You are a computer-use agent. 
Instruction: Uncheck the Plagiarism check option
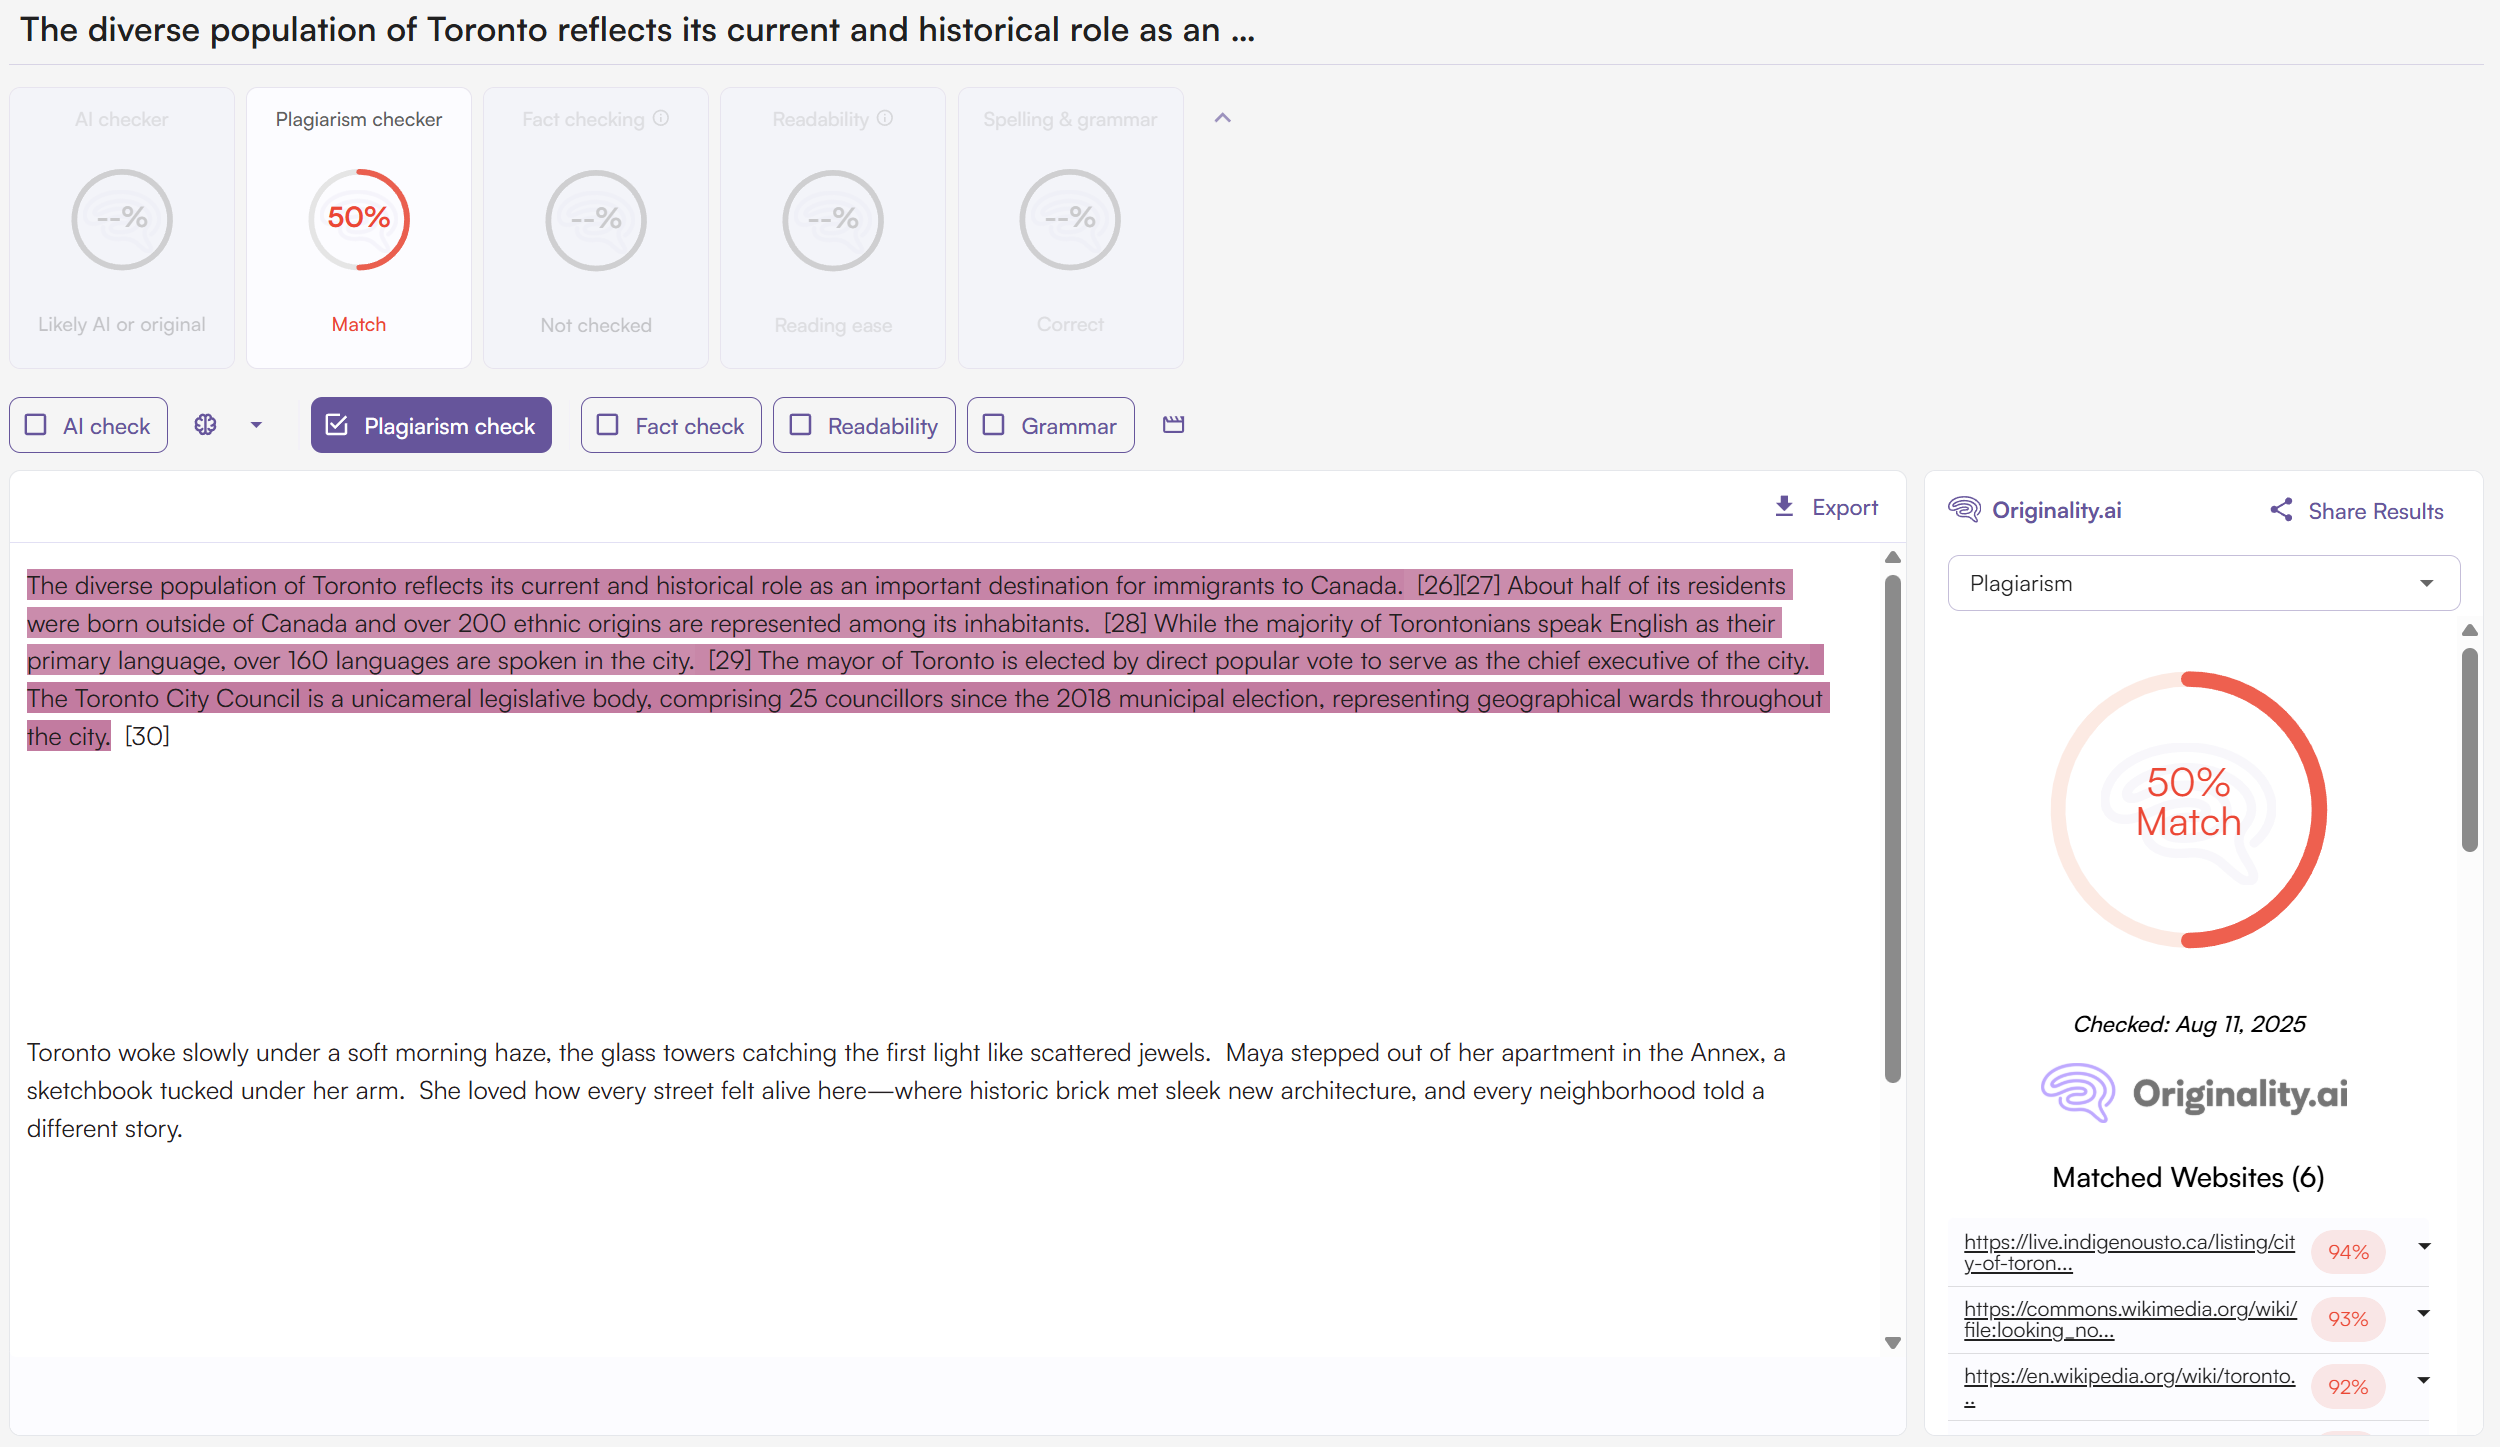[337, 425]
